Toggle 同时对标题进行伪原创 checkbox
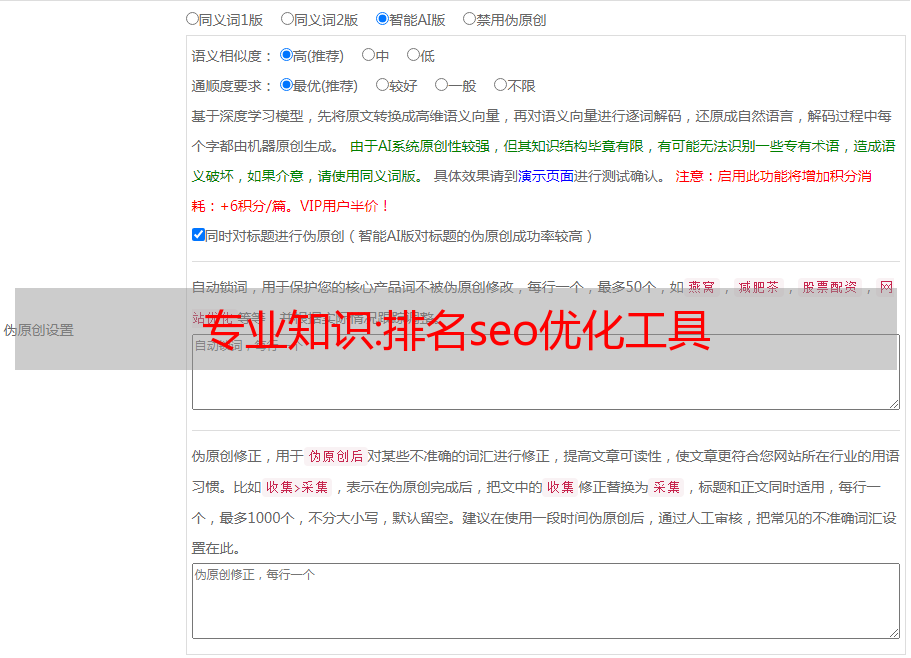Screen dimensions: 911x658 point(198,235)
